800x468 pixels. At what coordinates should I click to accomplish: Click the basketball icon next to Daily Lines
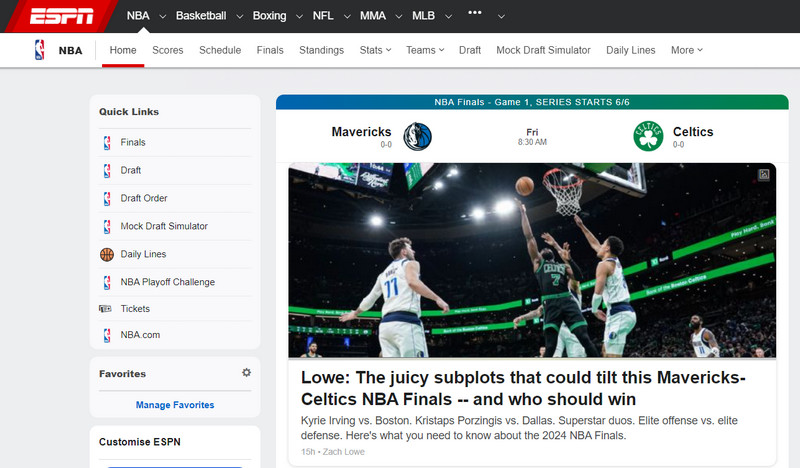coord(107,254)
